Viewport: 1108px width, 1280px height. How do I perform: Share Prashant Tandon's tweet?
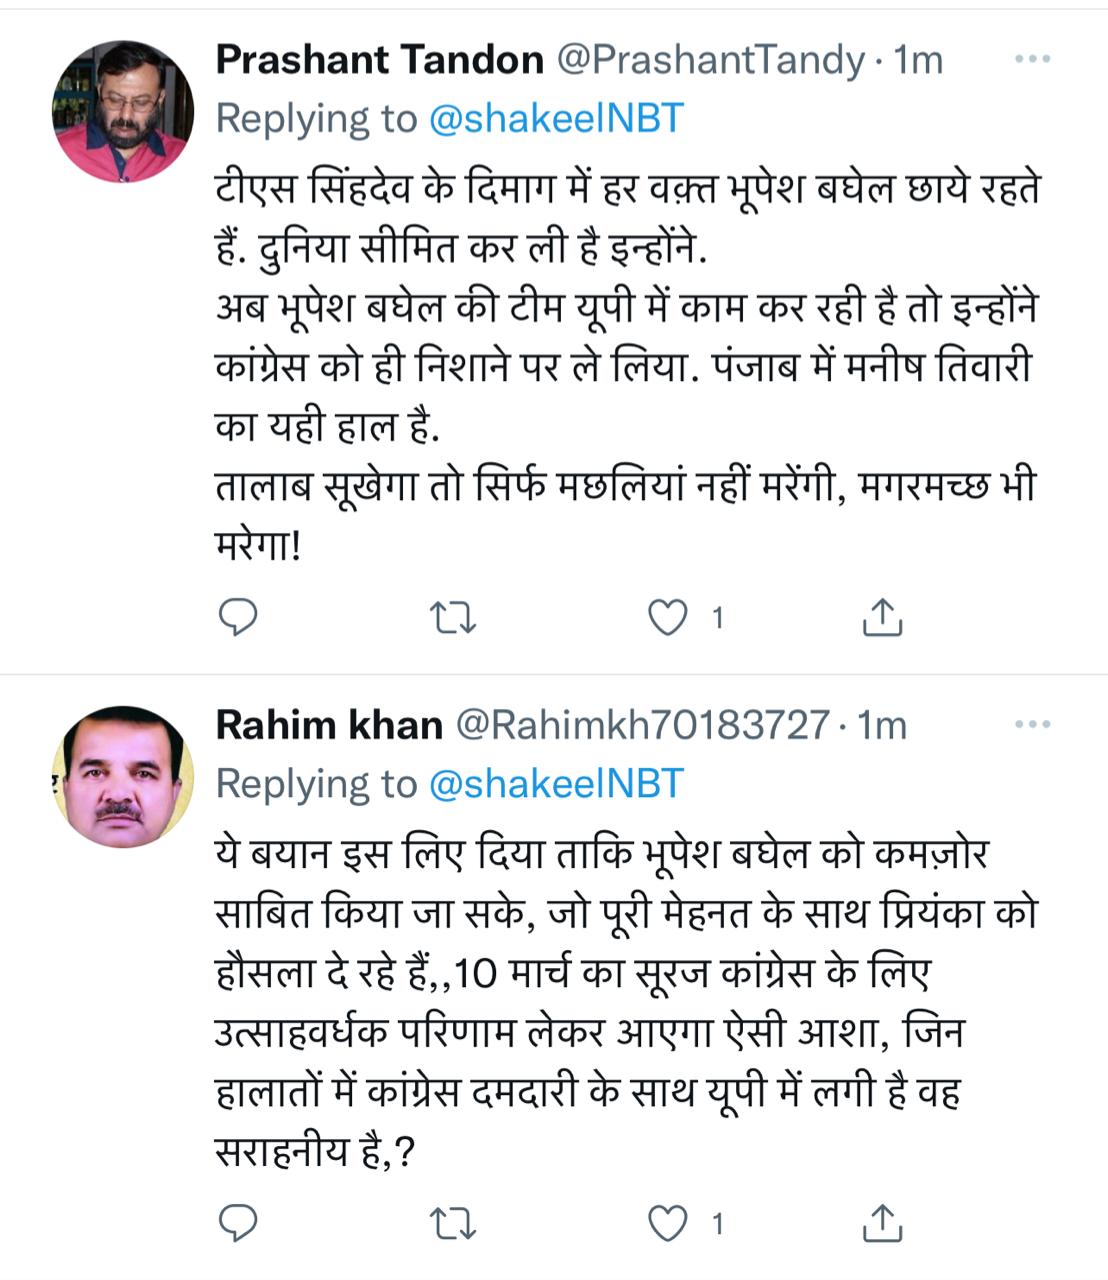click(x=882, y=618)
